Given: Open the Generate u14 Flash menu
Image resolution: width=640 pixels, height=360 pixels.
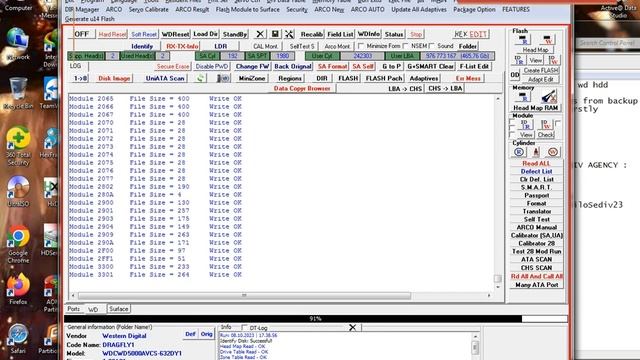Looking at the screenshot, I should [x=90, y=19].
